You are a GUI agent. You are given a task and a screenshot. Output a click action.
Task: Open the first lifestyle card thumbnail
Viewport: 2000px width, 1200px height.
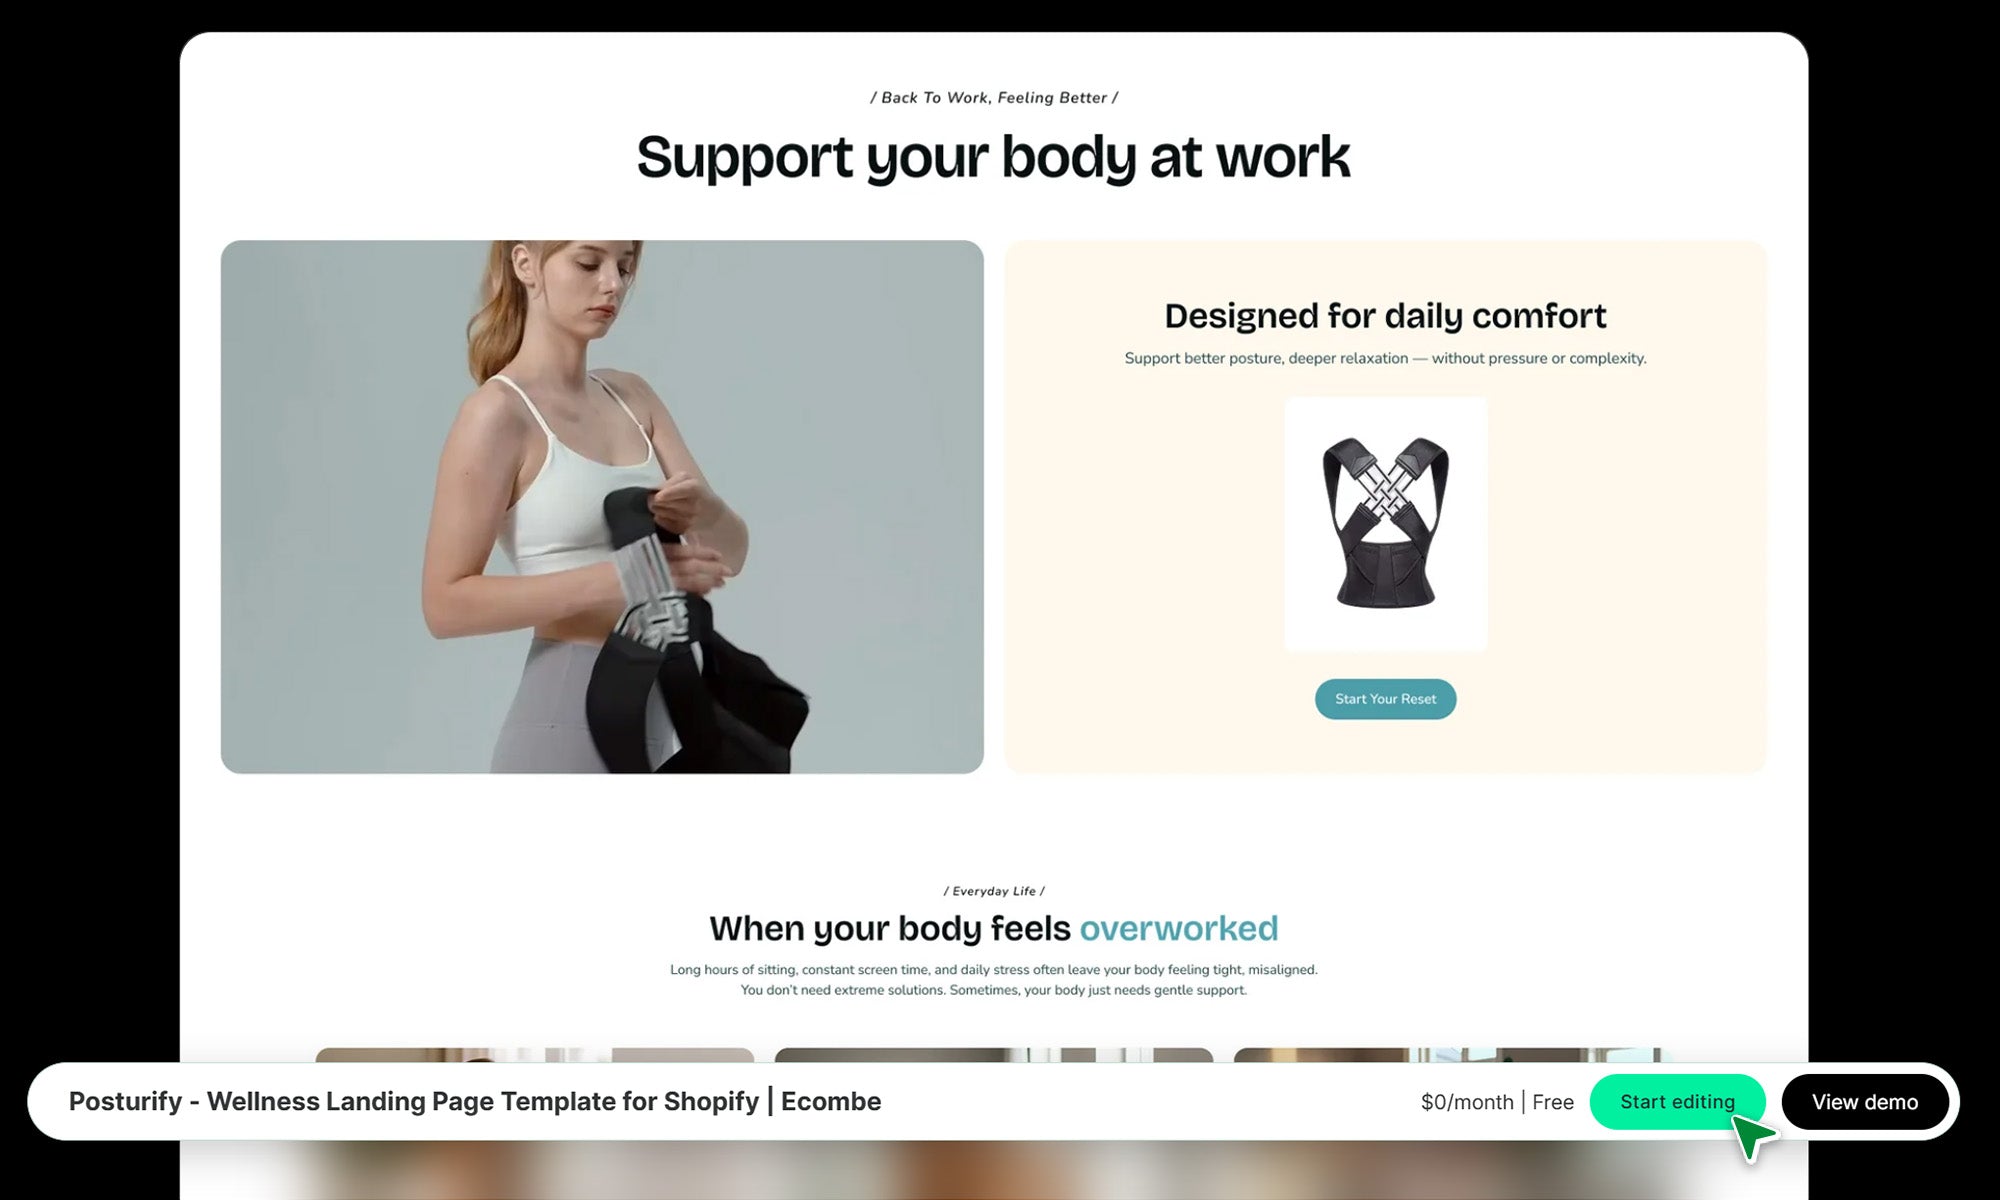535,1055
